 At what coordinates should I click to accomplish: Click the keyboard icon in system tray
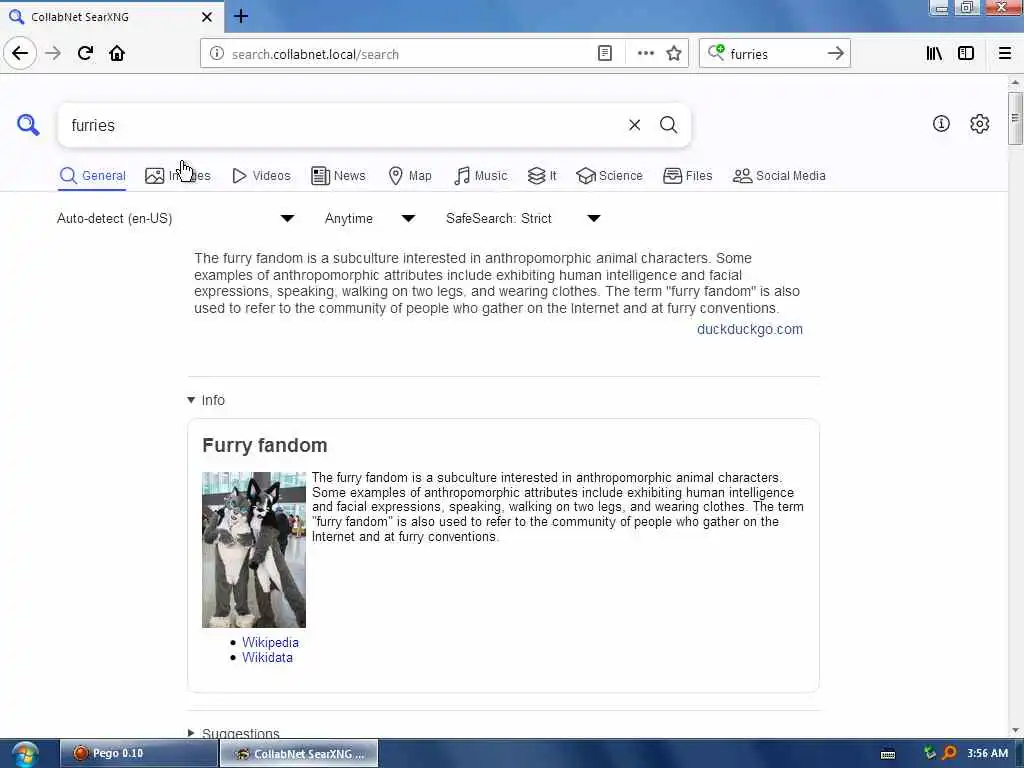pos(888,754)
